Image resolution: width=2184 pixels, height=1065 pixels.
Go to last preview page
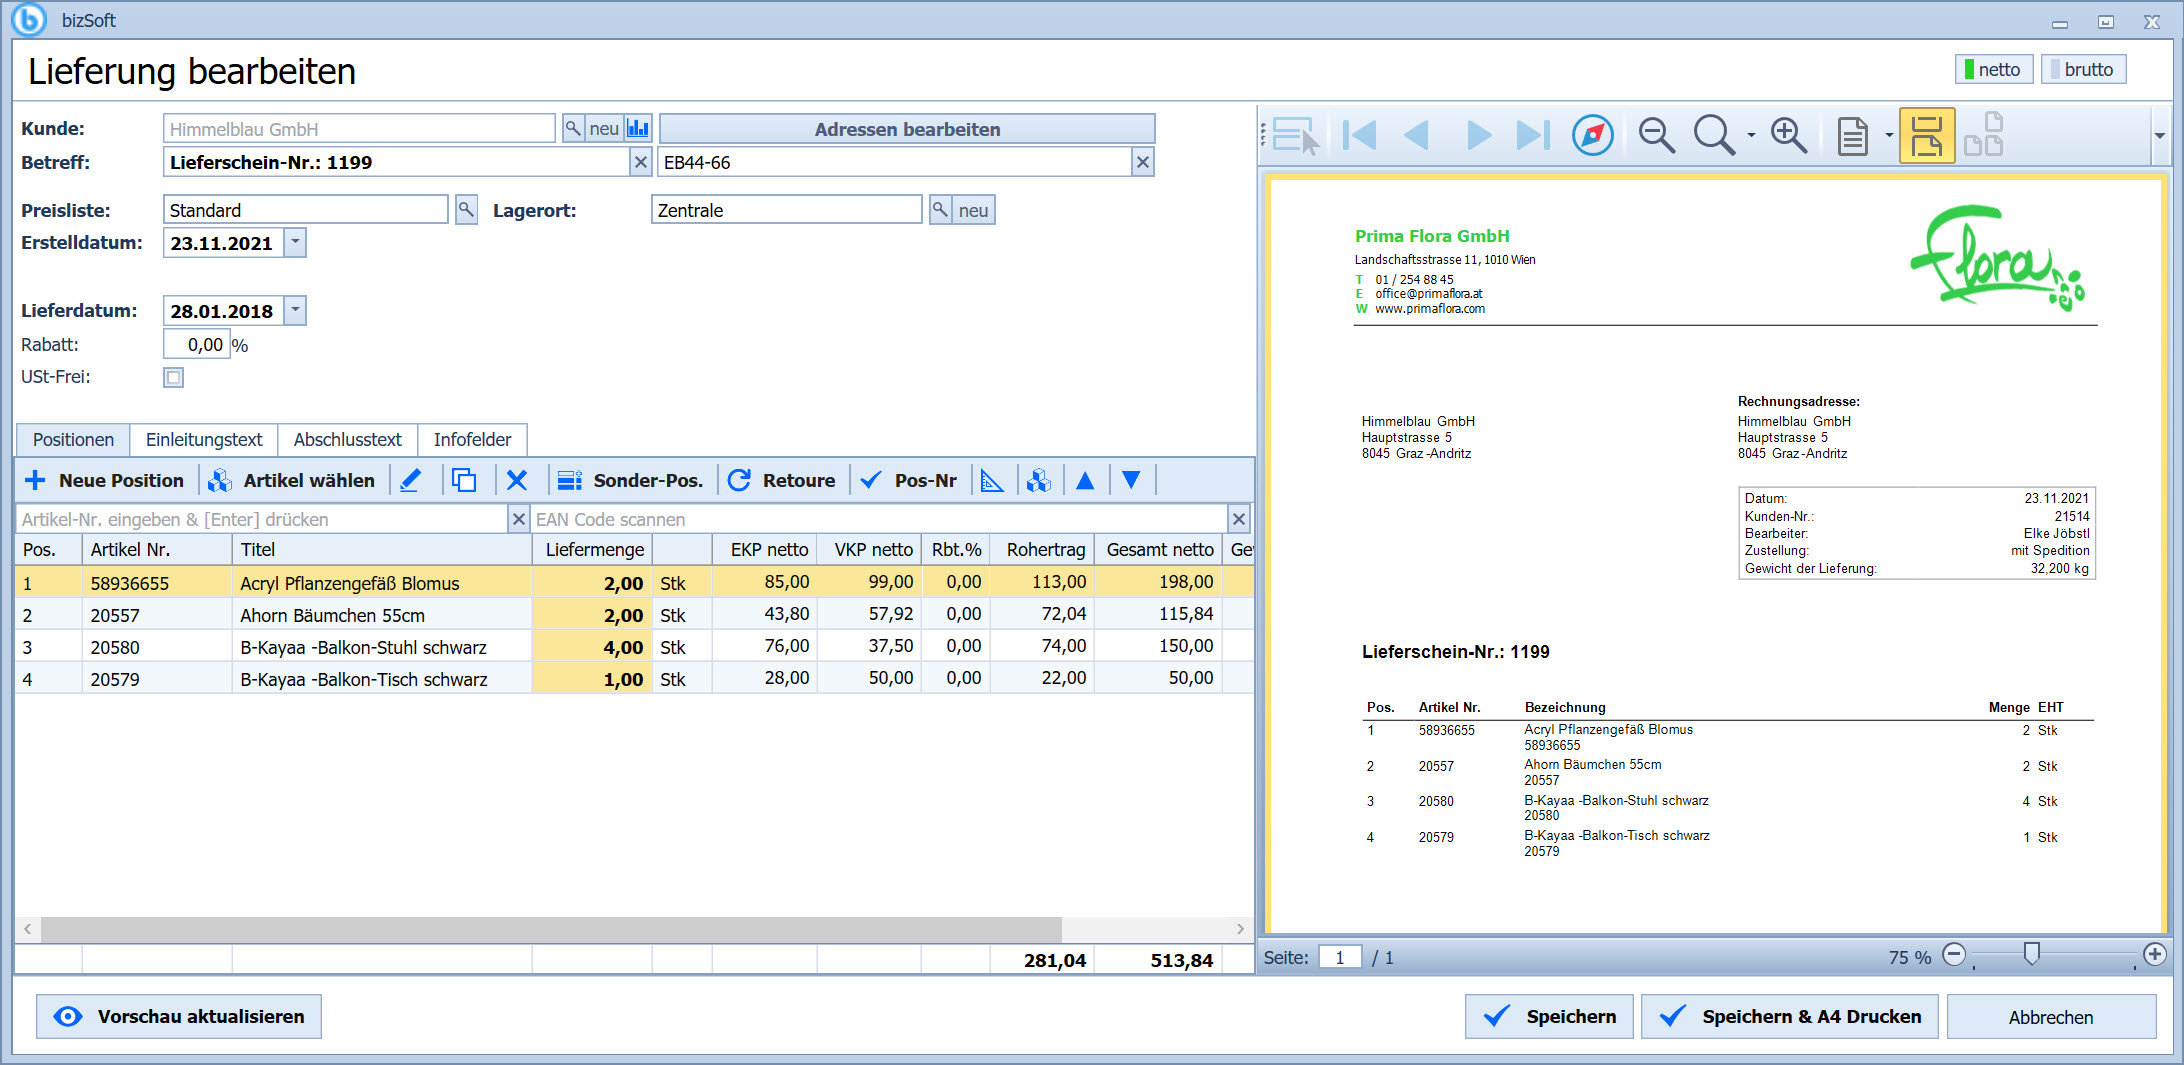click(x=1533, y=135)
